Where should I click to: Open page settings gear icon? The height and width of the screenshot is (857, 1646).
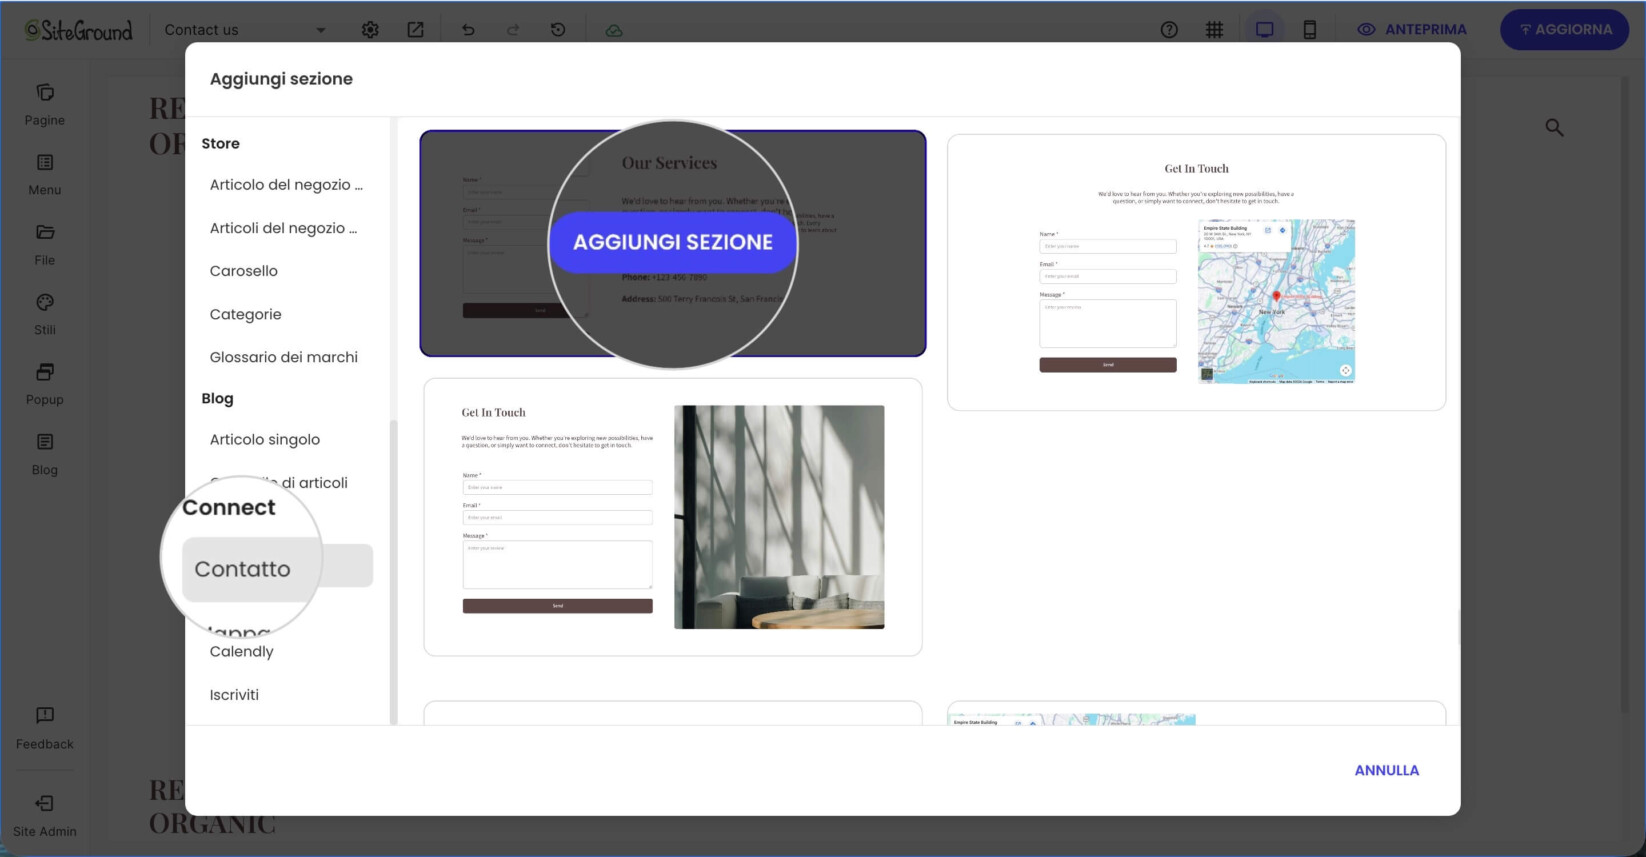pos(370,30)
